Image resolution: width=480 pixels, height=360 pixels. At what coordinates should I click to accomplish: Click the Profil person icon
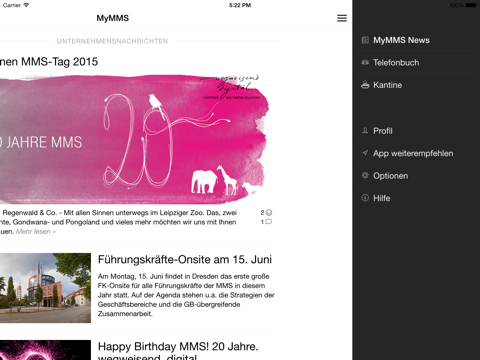click(x=365, y=130)
